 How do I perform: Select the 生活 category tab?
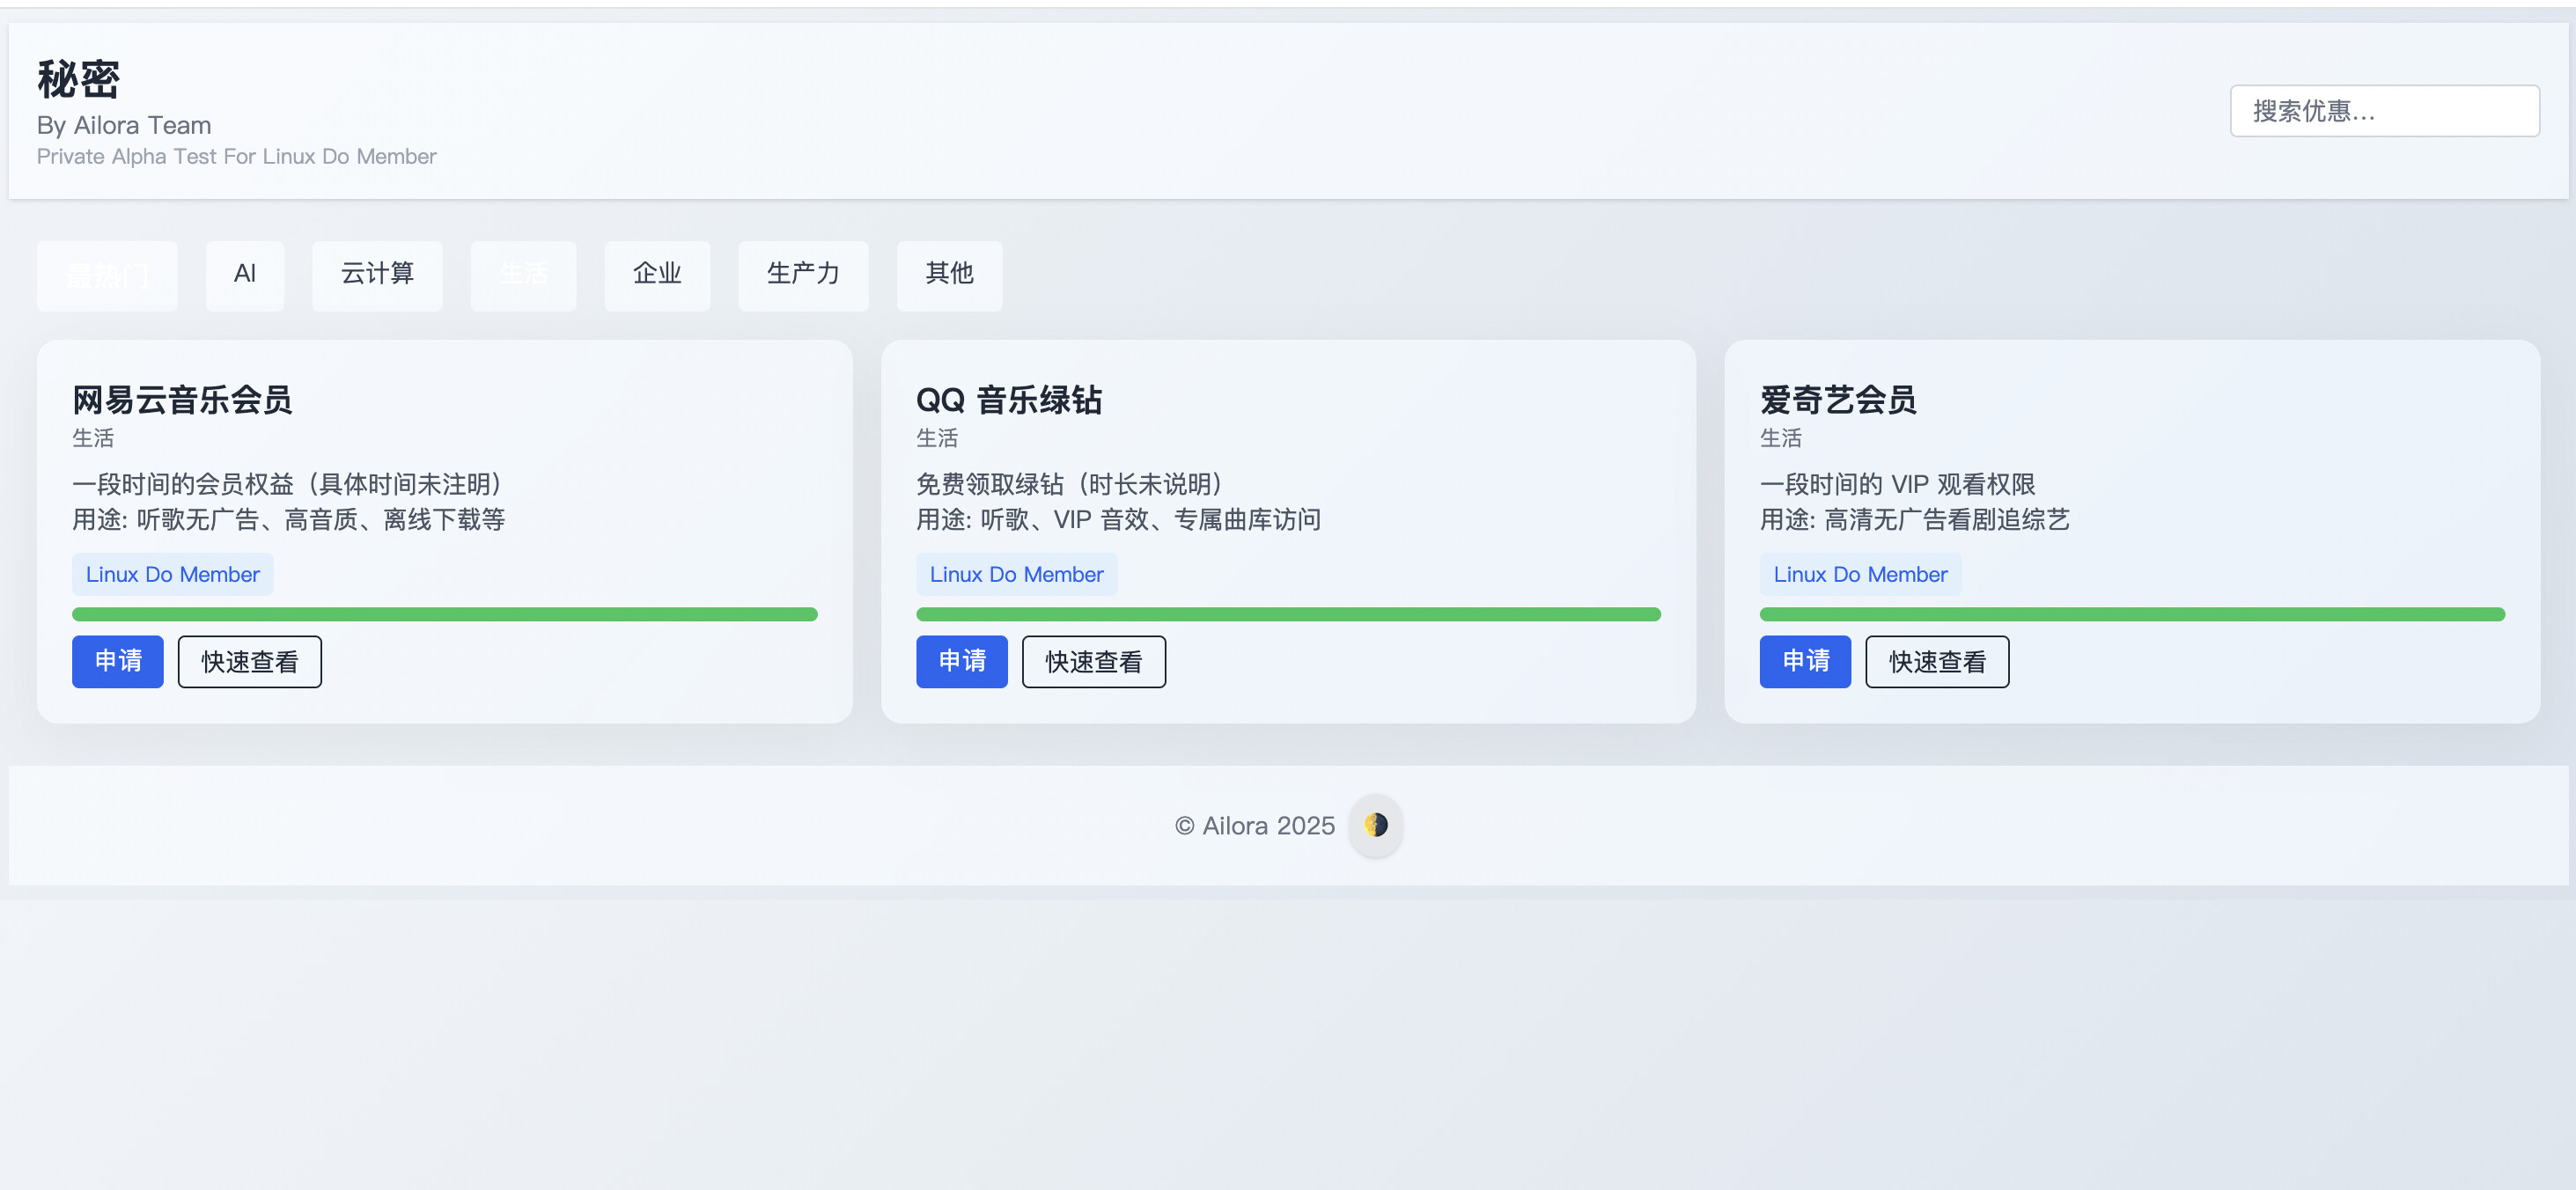(x=523, y=275)
